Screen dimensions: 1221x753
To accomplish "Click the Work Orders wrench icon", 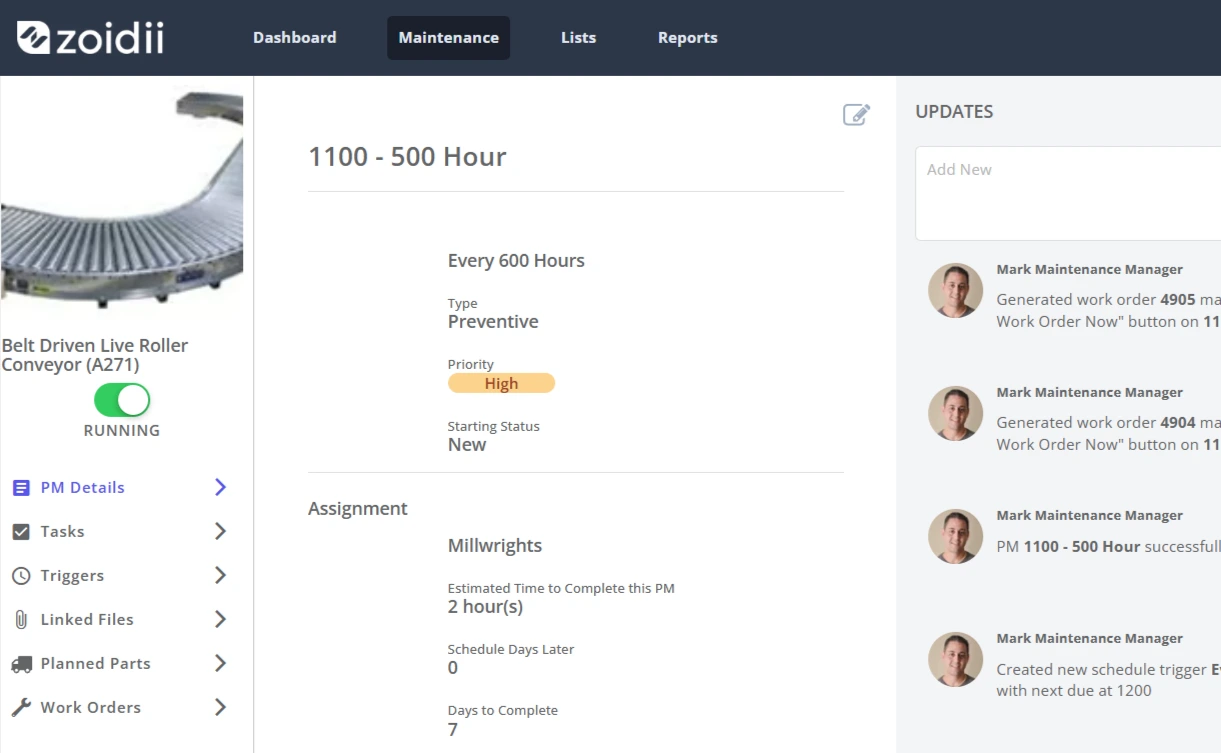I will (21, 708).
